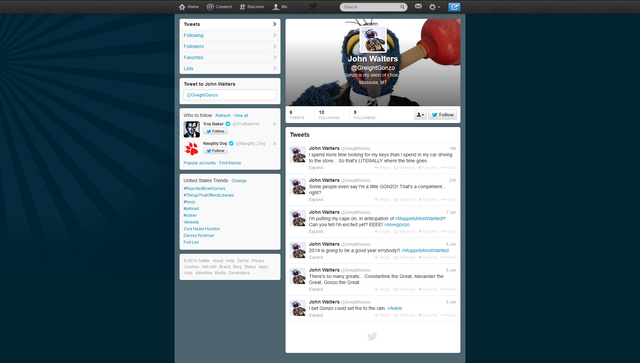Click the Twitter bird logo in the top bar

click(x=313, y=6)
